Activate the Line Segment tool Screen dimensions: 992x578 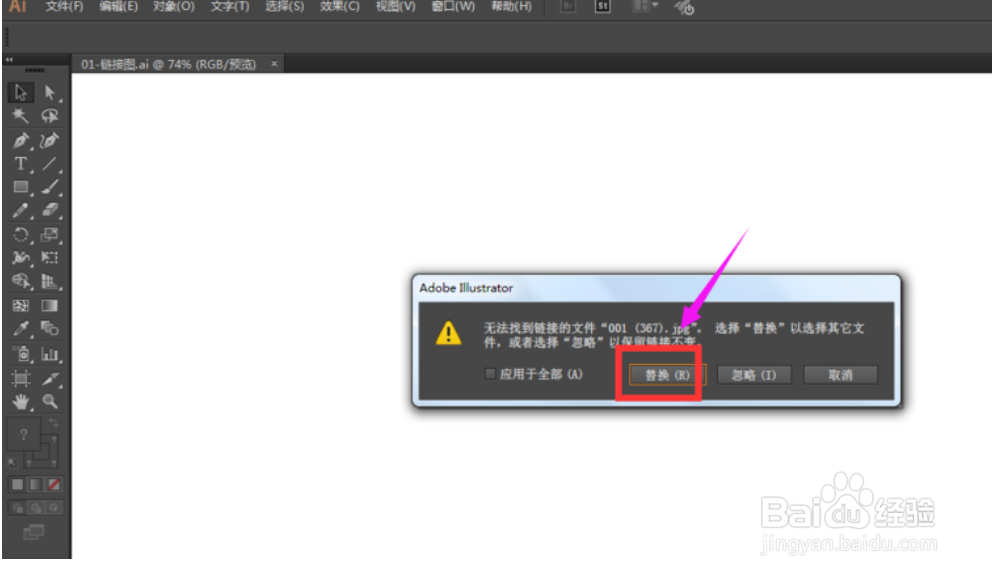coord(50,164)
